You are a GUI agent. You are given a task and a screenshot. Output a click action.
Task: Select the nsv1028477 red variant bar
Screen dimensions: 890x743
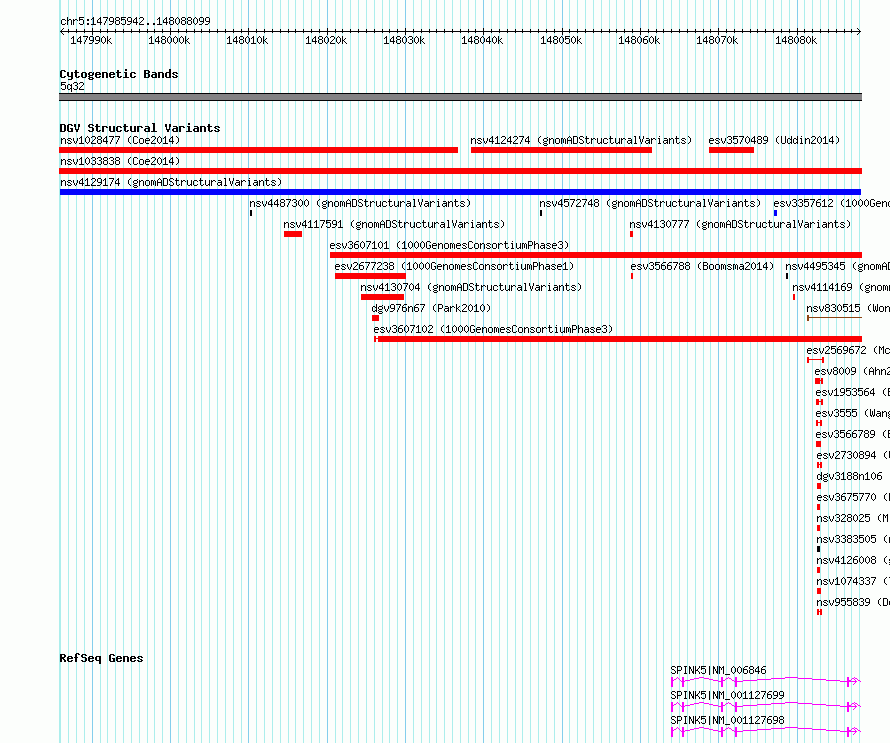[259, 150]
